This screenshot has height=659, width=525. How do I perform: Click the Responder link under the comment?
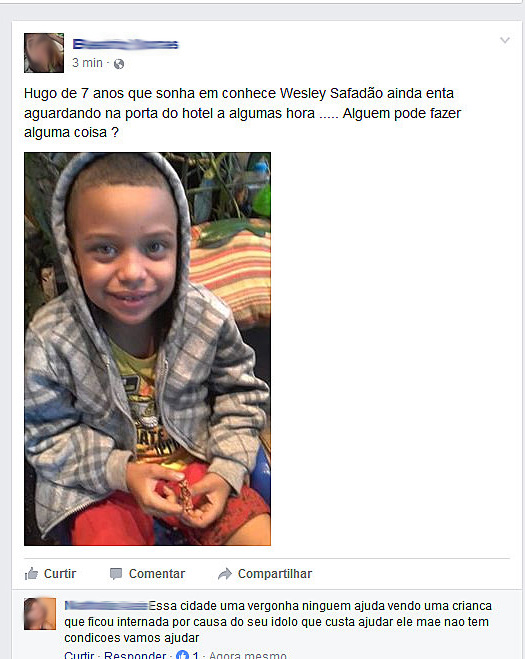click(x=135, y=655)
